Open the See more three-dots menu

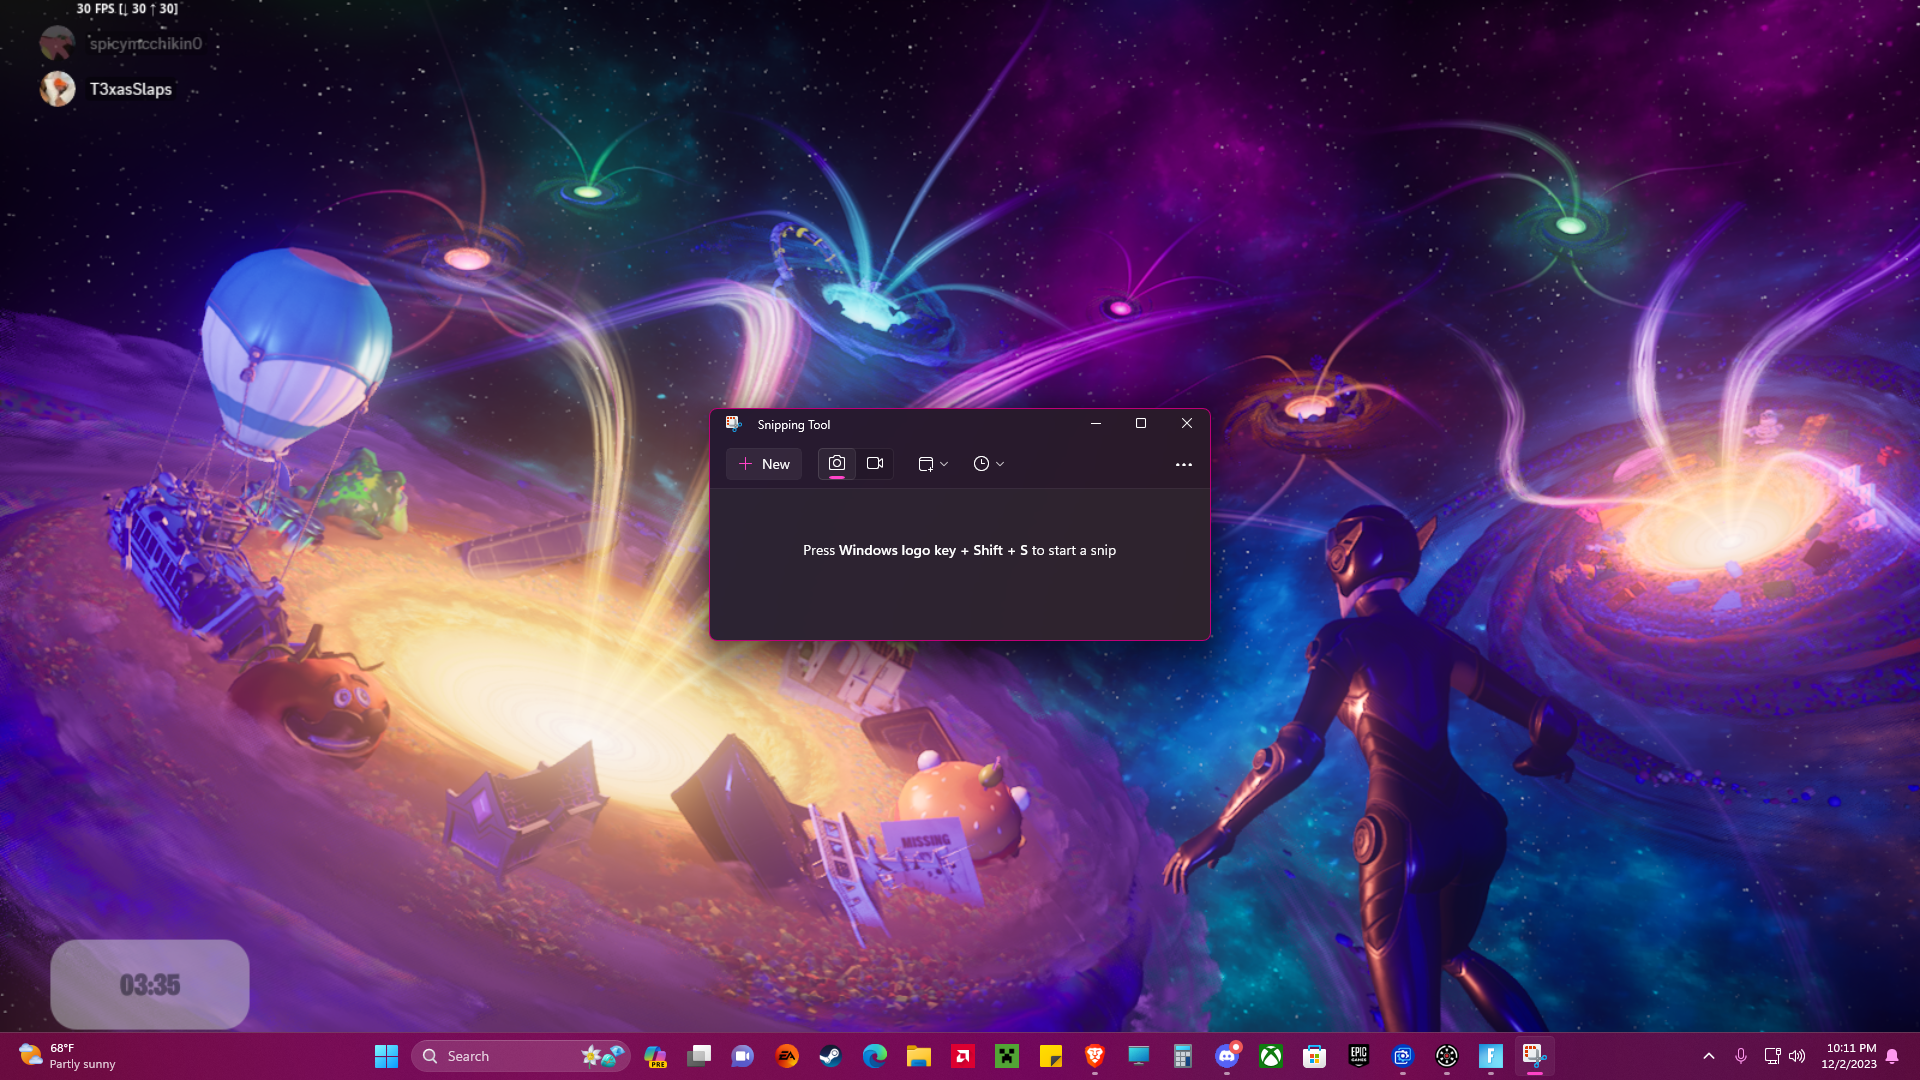1183,465
